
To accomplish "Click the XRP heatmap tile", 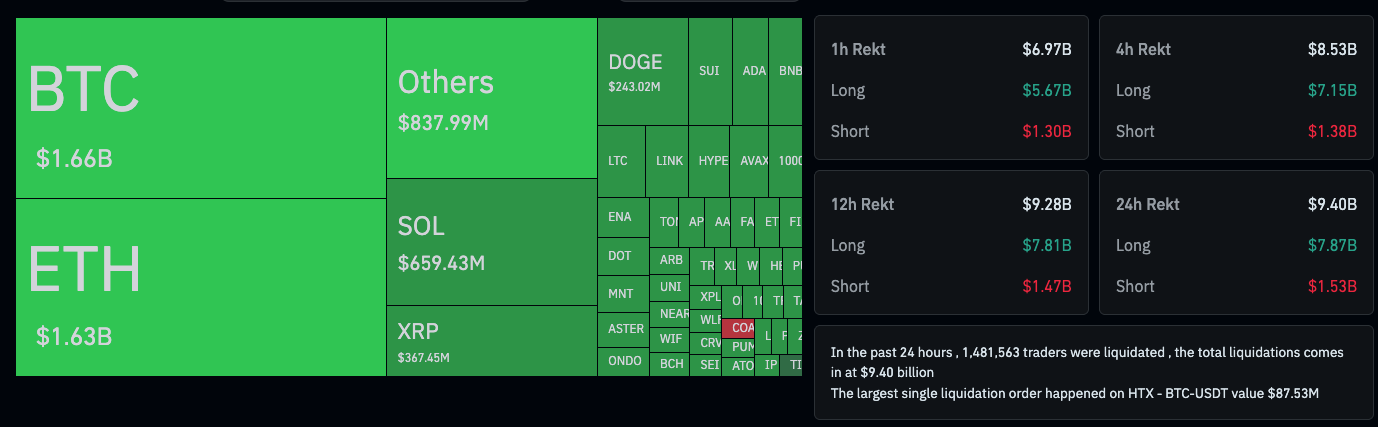I will [x=491, y=341].
